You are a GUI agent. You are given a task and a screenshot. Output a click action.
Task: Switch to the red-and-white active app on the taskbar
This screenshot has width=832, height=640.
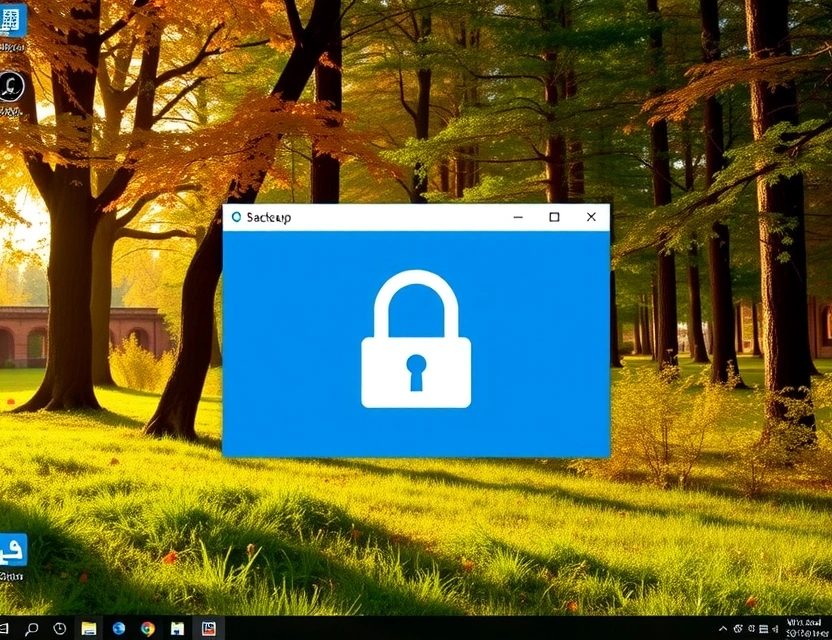(x=209, y=629)
